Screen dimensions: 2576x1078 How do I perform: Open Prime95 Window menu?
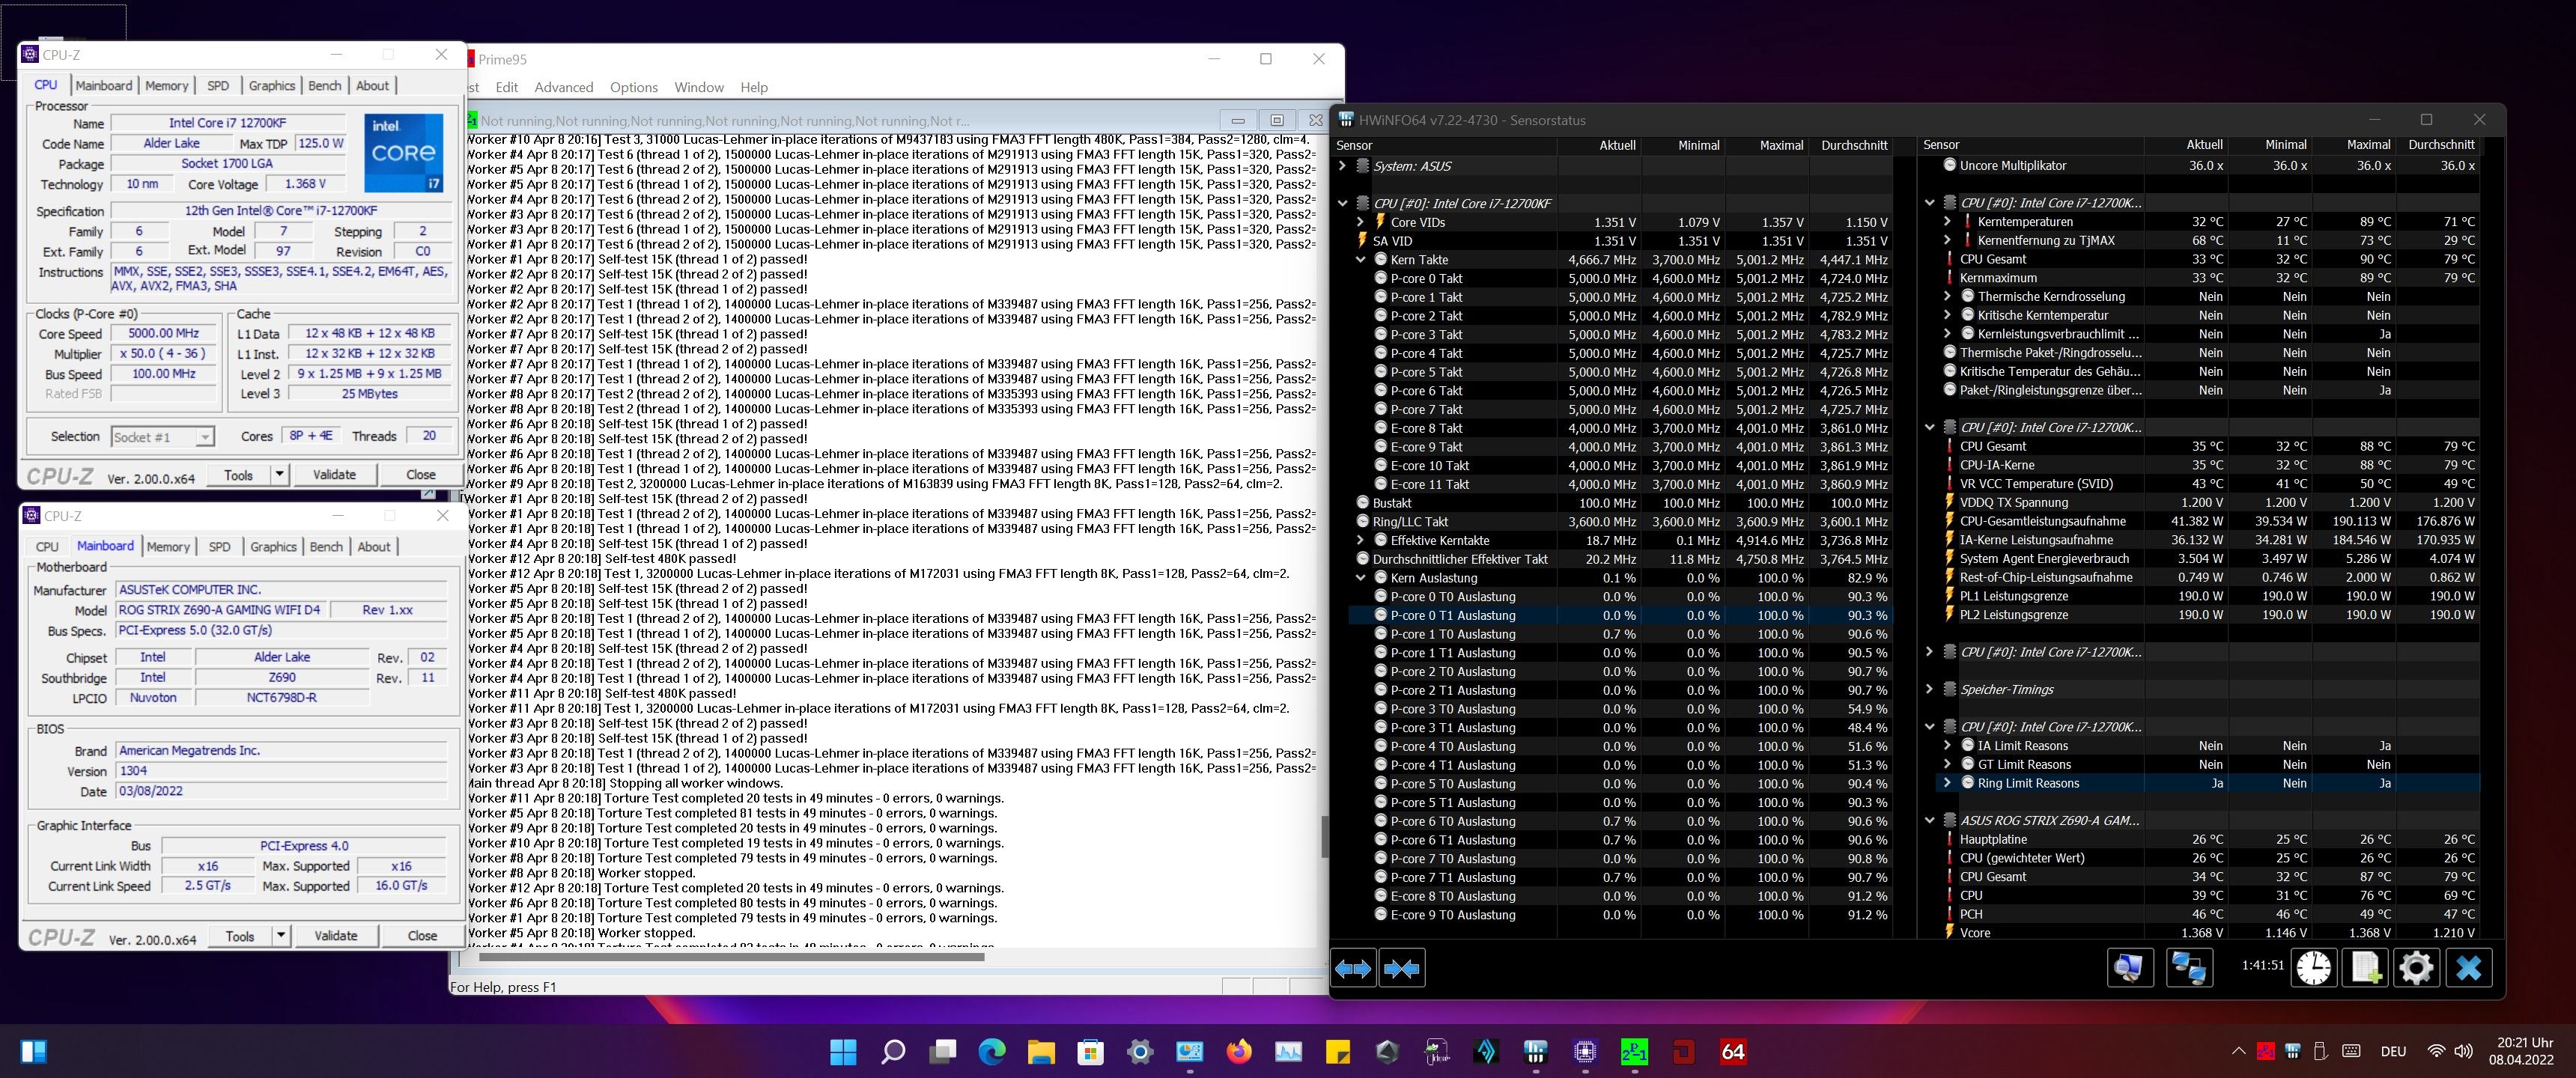coord(698,87)
